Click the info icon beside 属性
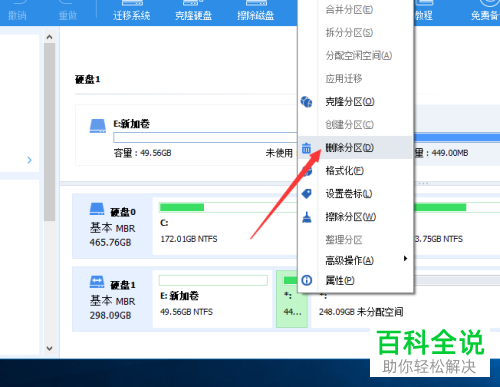This screenshot has height=387, width=500. 307,280
